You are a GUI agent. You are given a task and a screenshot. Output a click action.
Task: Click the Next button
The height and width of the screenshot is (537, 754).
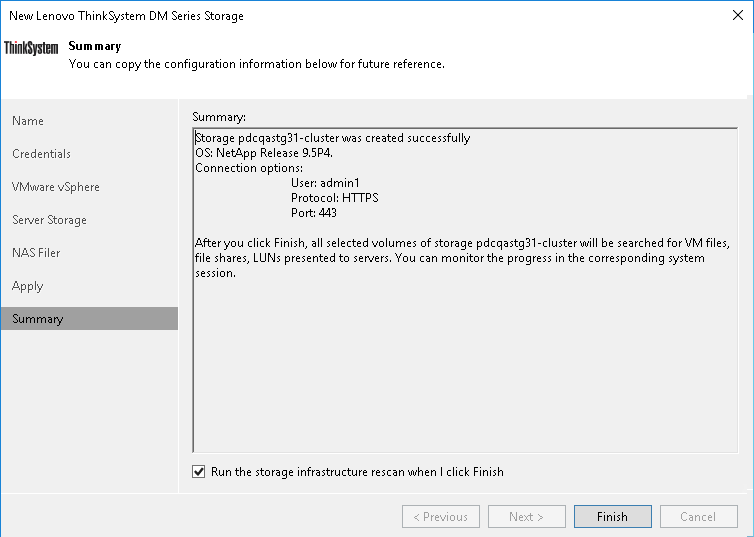click(x=527, y=517)
